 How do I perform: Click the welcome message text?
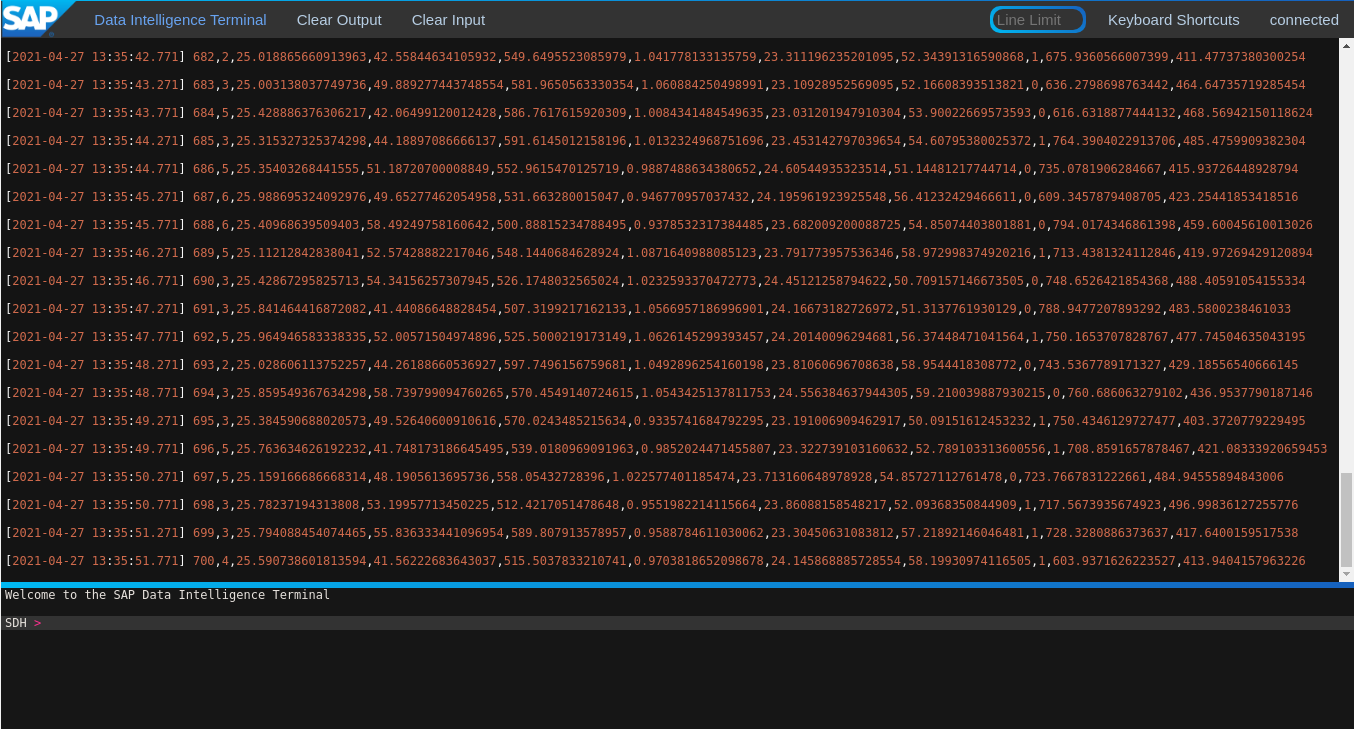point(167,595)
